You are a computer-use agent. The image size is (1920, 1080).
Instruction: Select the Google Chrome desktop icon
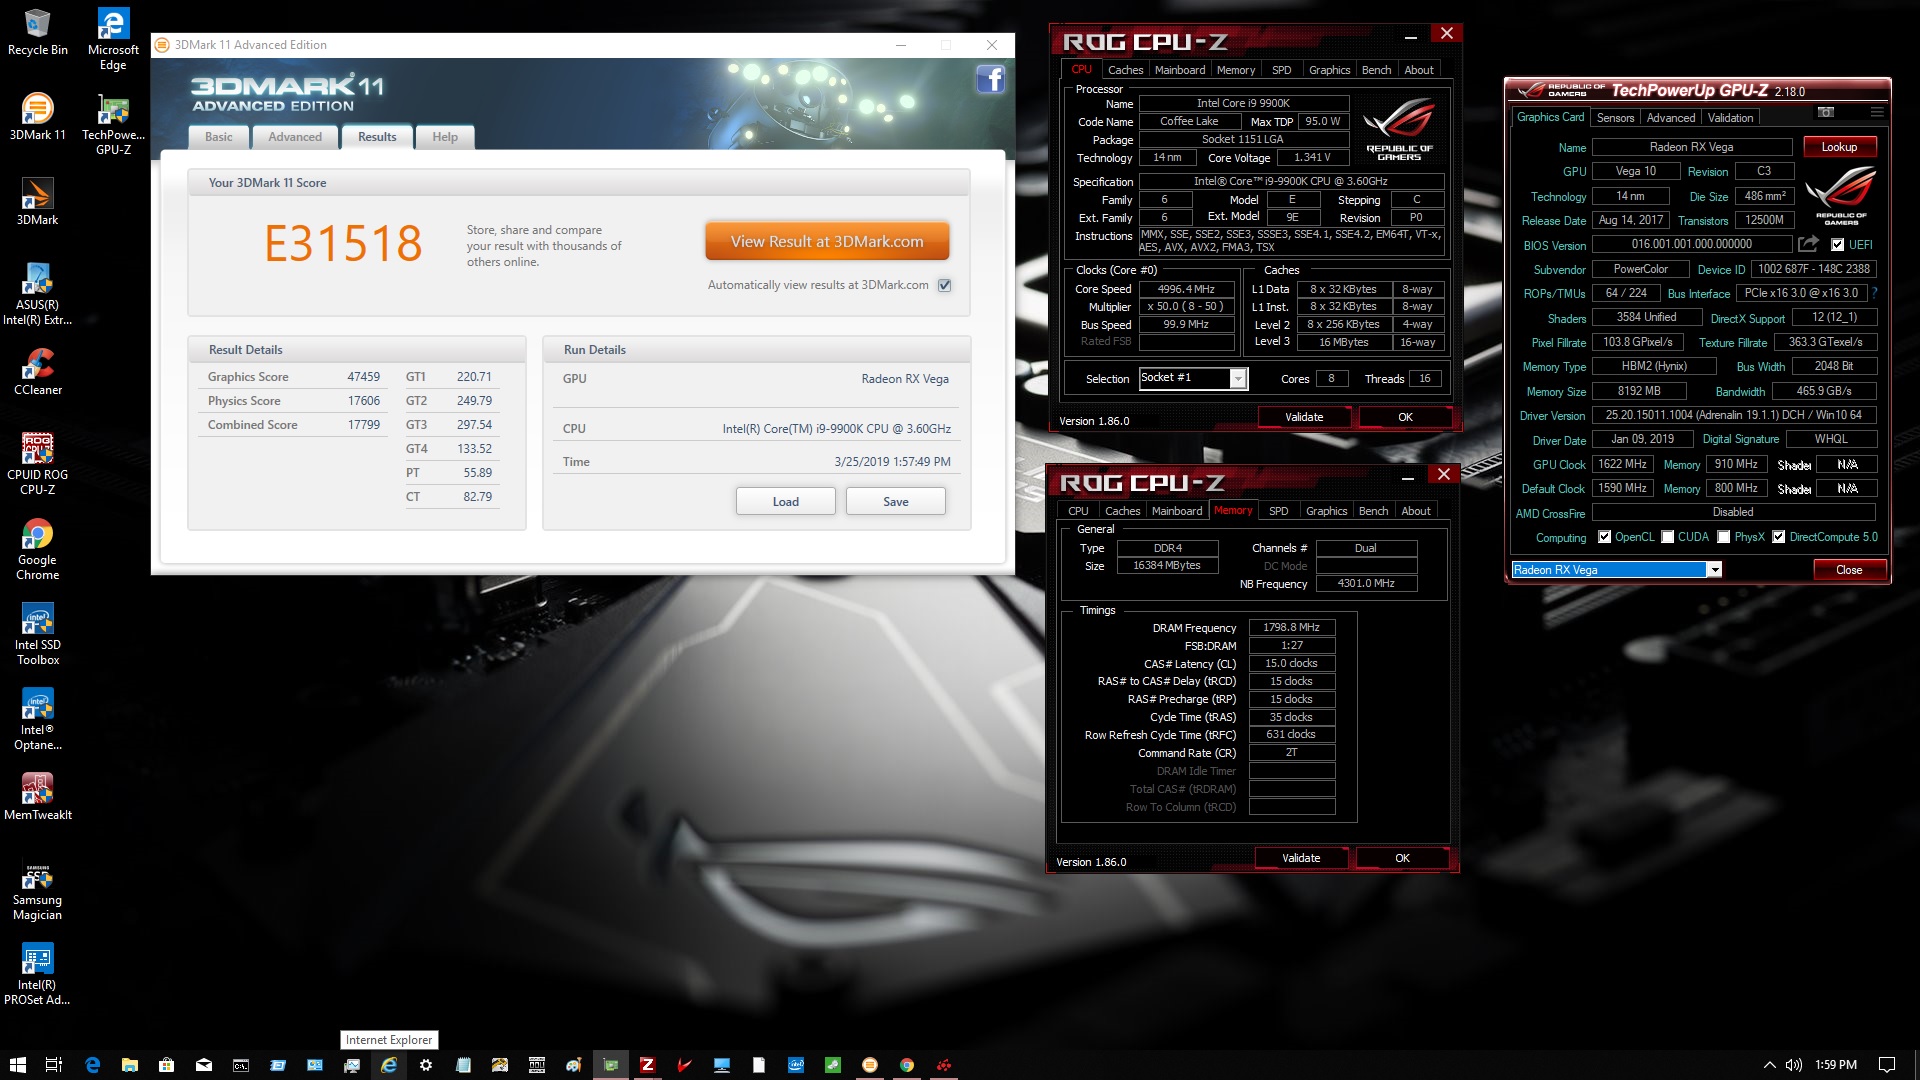pyautogui.click(x=38, y=550)
